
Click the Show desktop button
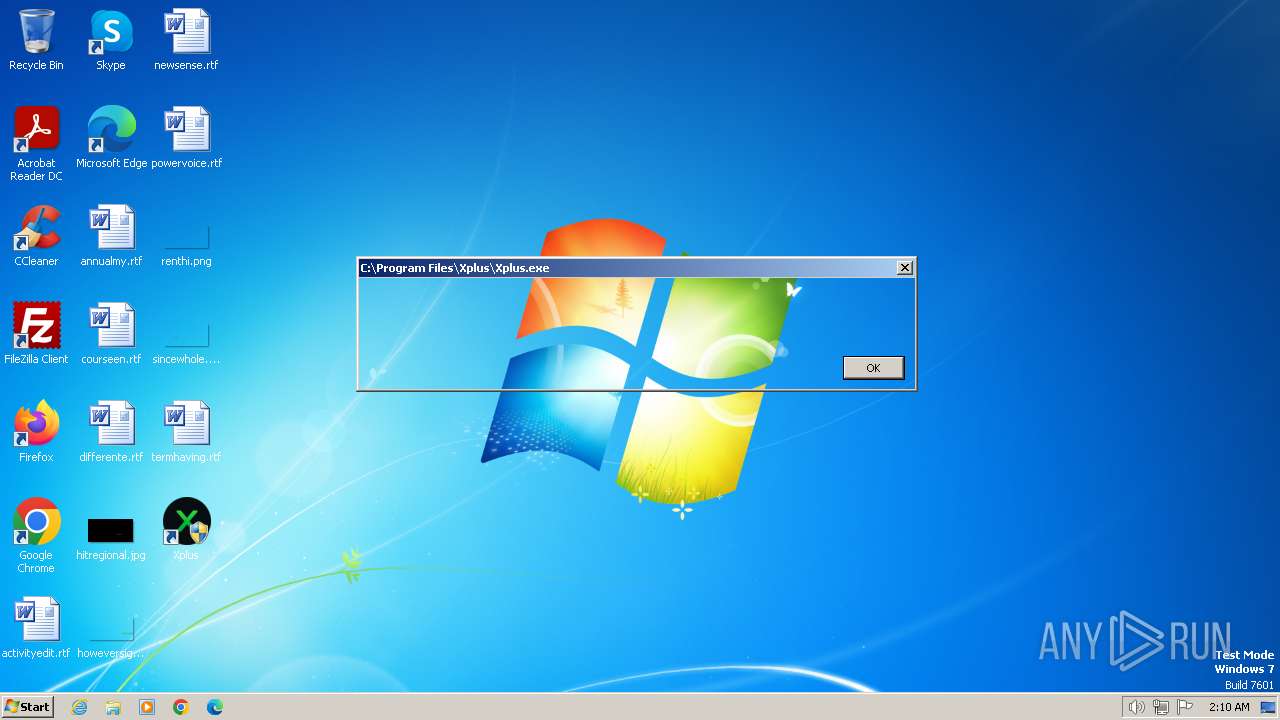click(1269, 707)
